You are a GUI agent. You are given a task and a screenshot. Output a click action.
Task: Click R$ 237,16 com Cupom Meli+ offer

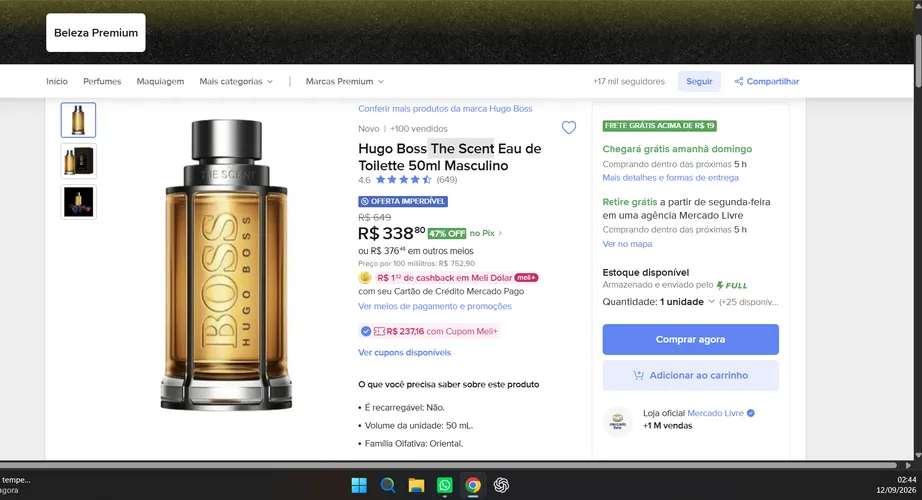430,331
